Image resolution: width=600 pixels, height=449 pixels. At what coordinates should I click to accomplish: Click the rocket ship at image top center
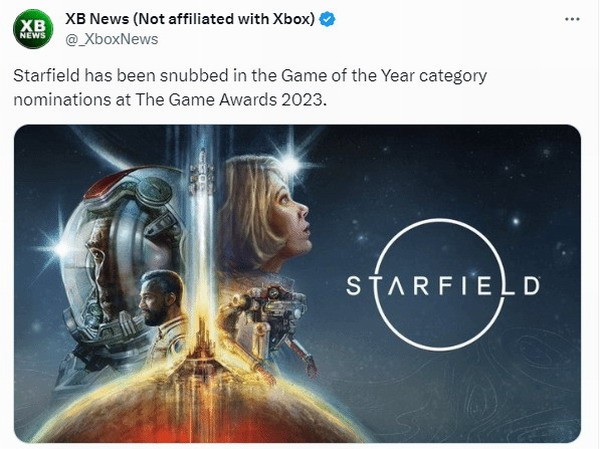[x=202, y=166]
